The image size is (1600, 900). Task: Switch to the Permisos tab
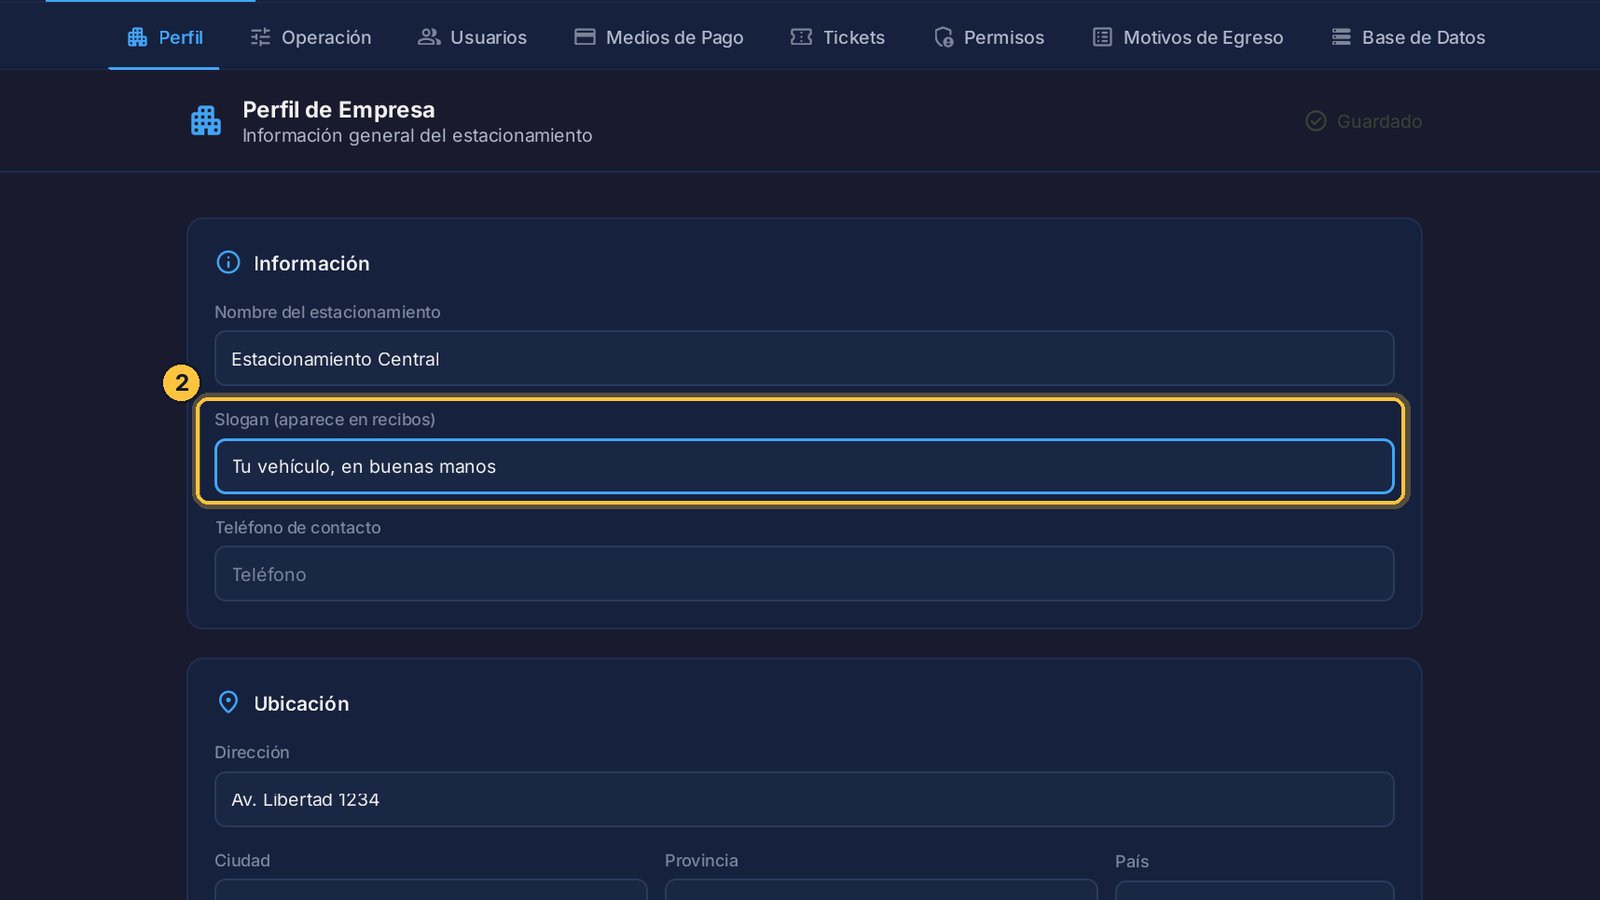click(988, 37)
